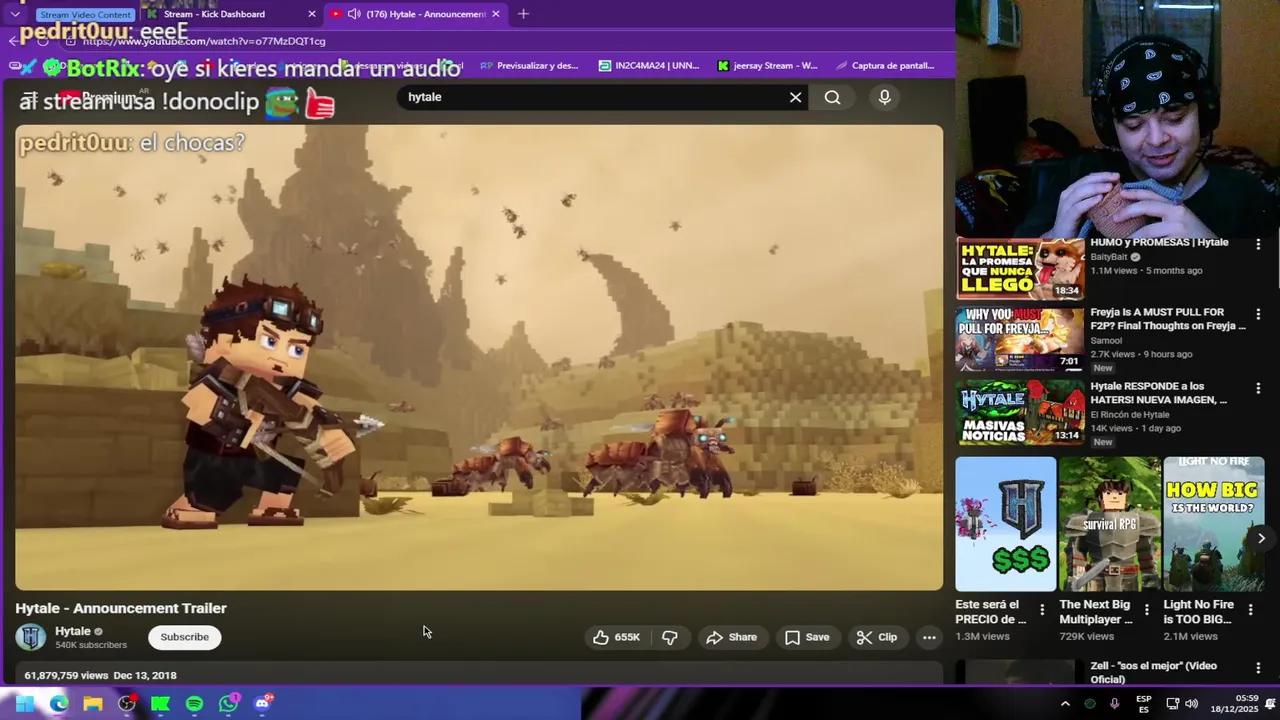Viewport: 1280px width, 720px height.
Task: Click 'Hytale - Announcement Trailer' title
Action: coord(121,608)
